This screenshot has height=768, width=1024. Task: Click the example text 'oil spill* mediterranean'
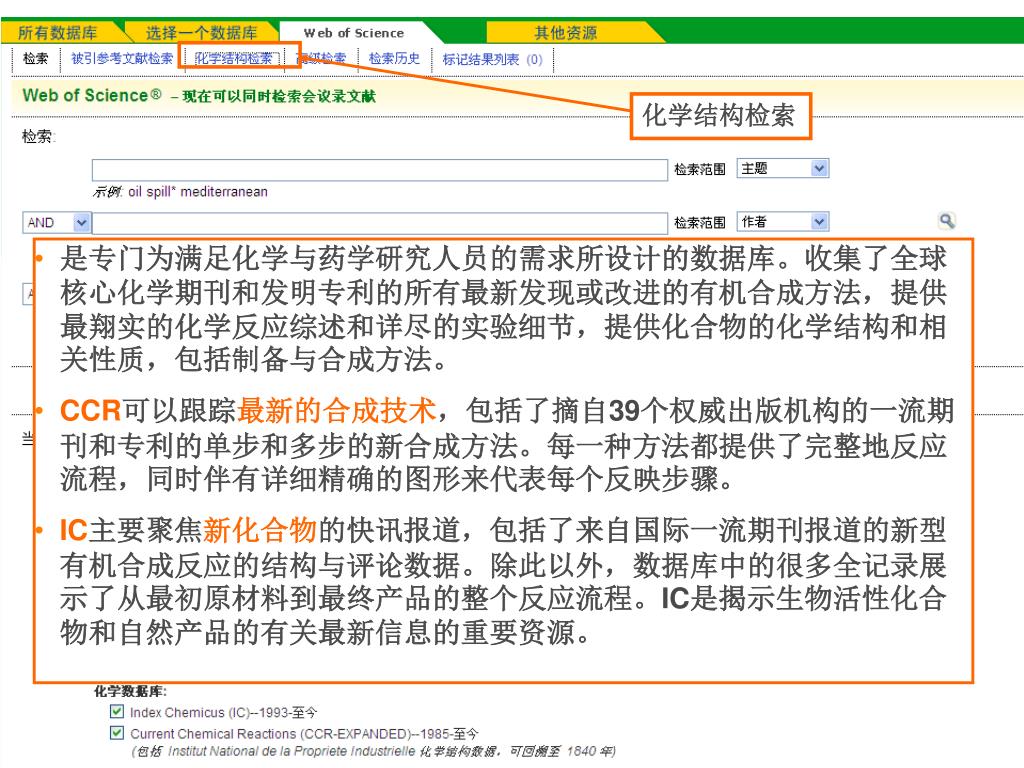[198, 192]
